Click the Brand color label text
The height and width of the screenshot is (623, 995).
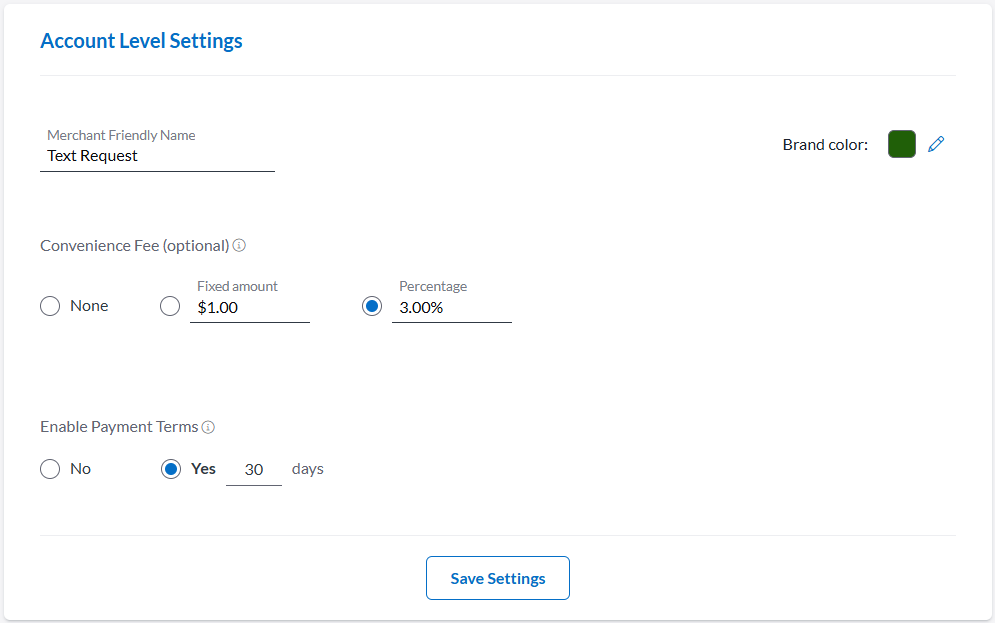coord(825,145)
